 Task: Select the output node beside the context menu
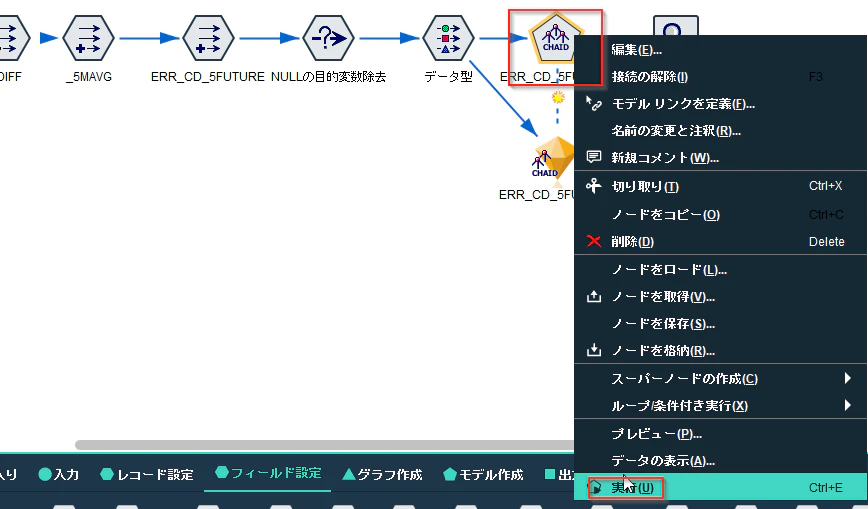coord(675,26)
